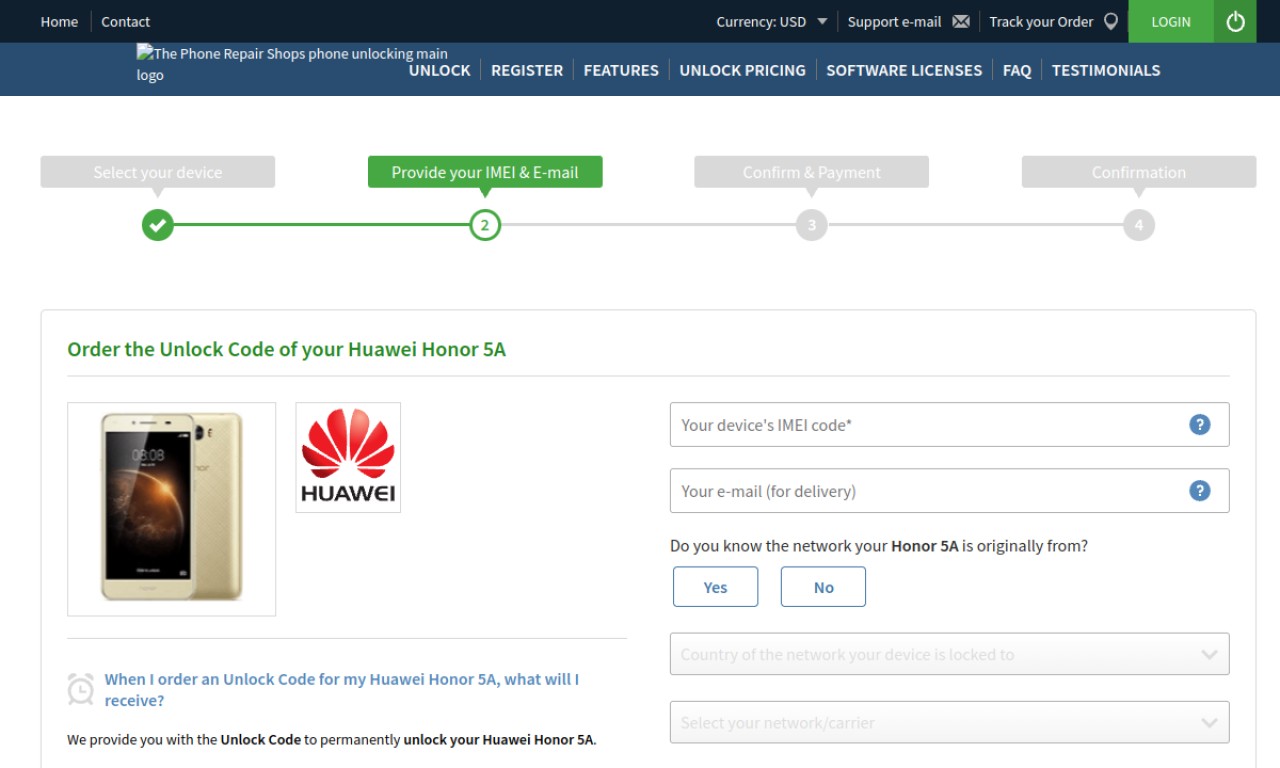Open the REGISTER menu item

point(527,70)
